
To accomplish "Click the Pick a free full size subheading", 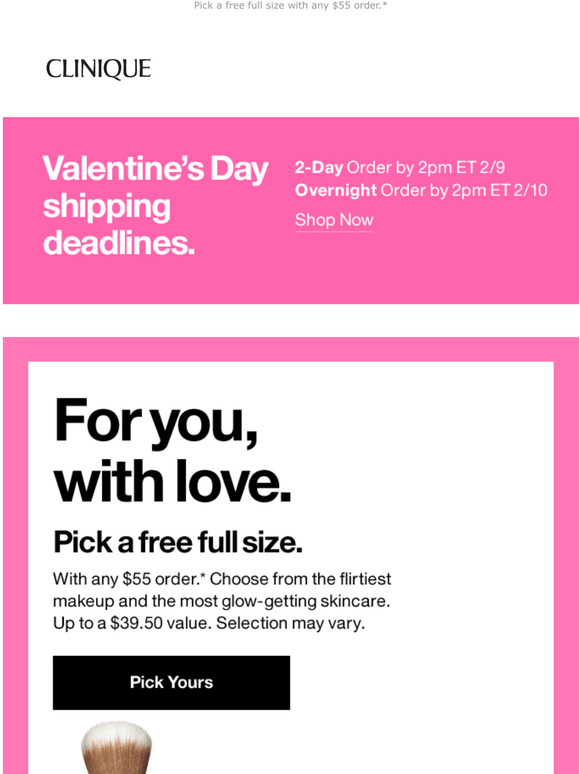I will click(178, 542).
